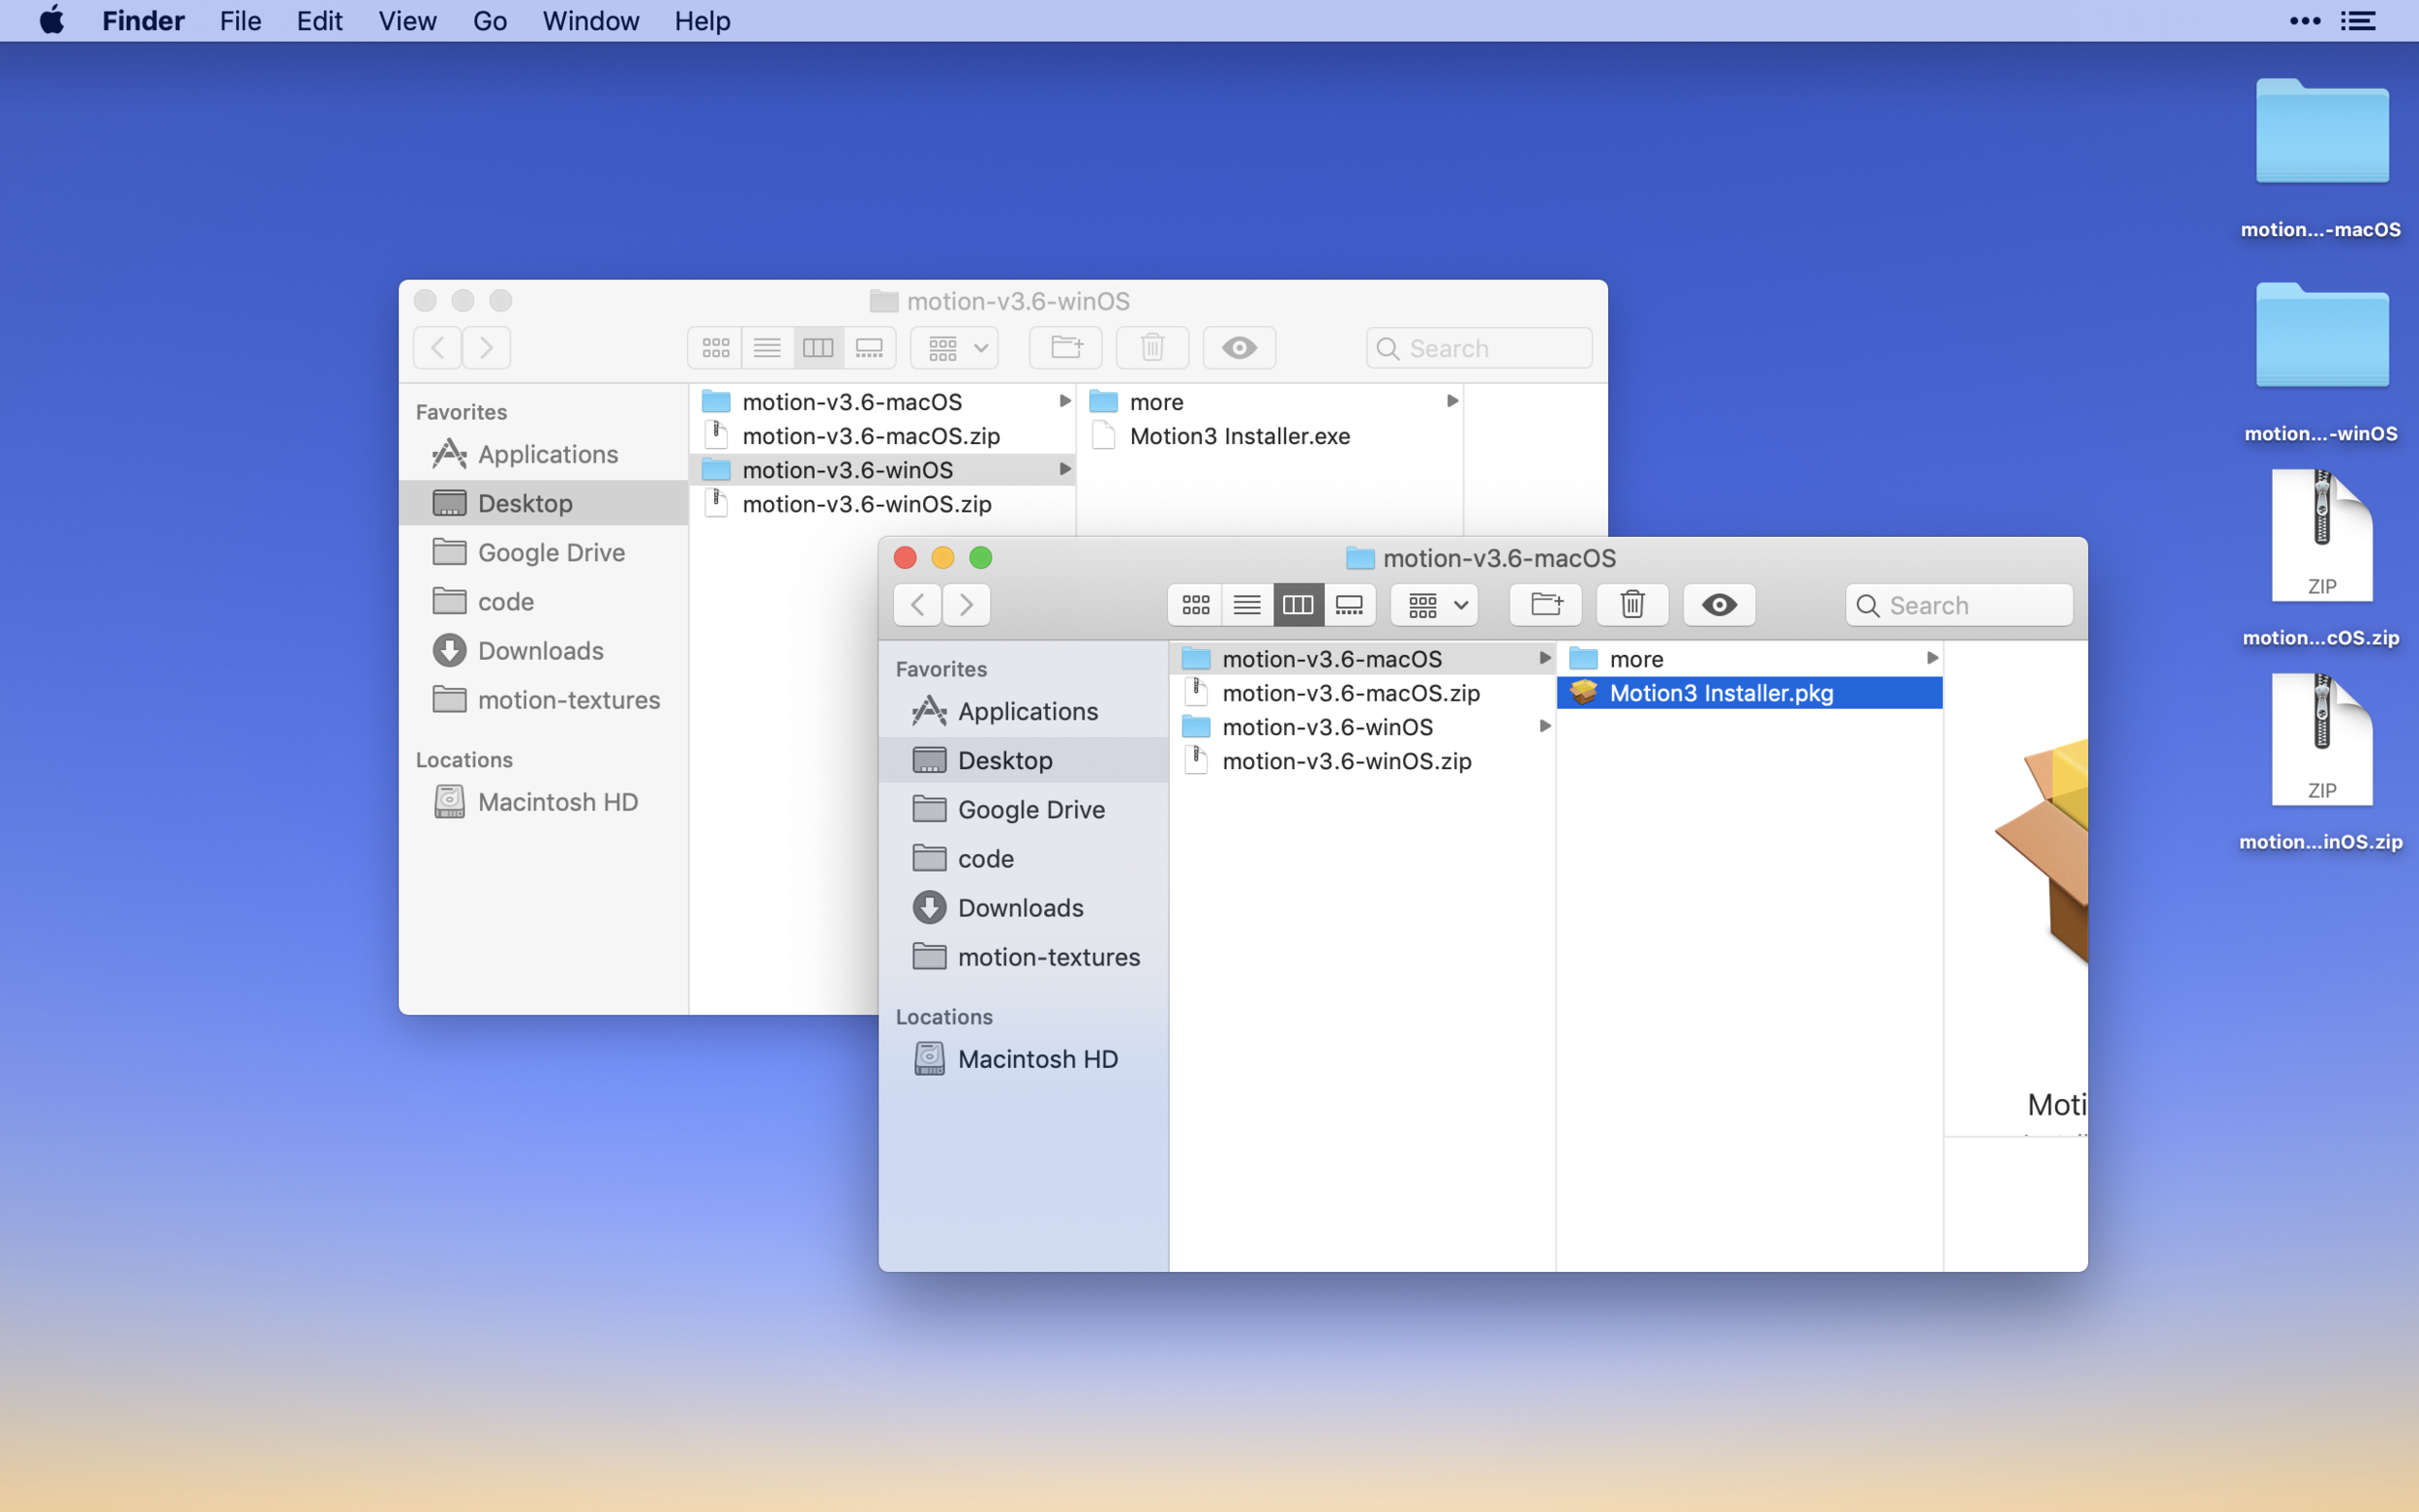Open the Edit menu

(319, 20)
